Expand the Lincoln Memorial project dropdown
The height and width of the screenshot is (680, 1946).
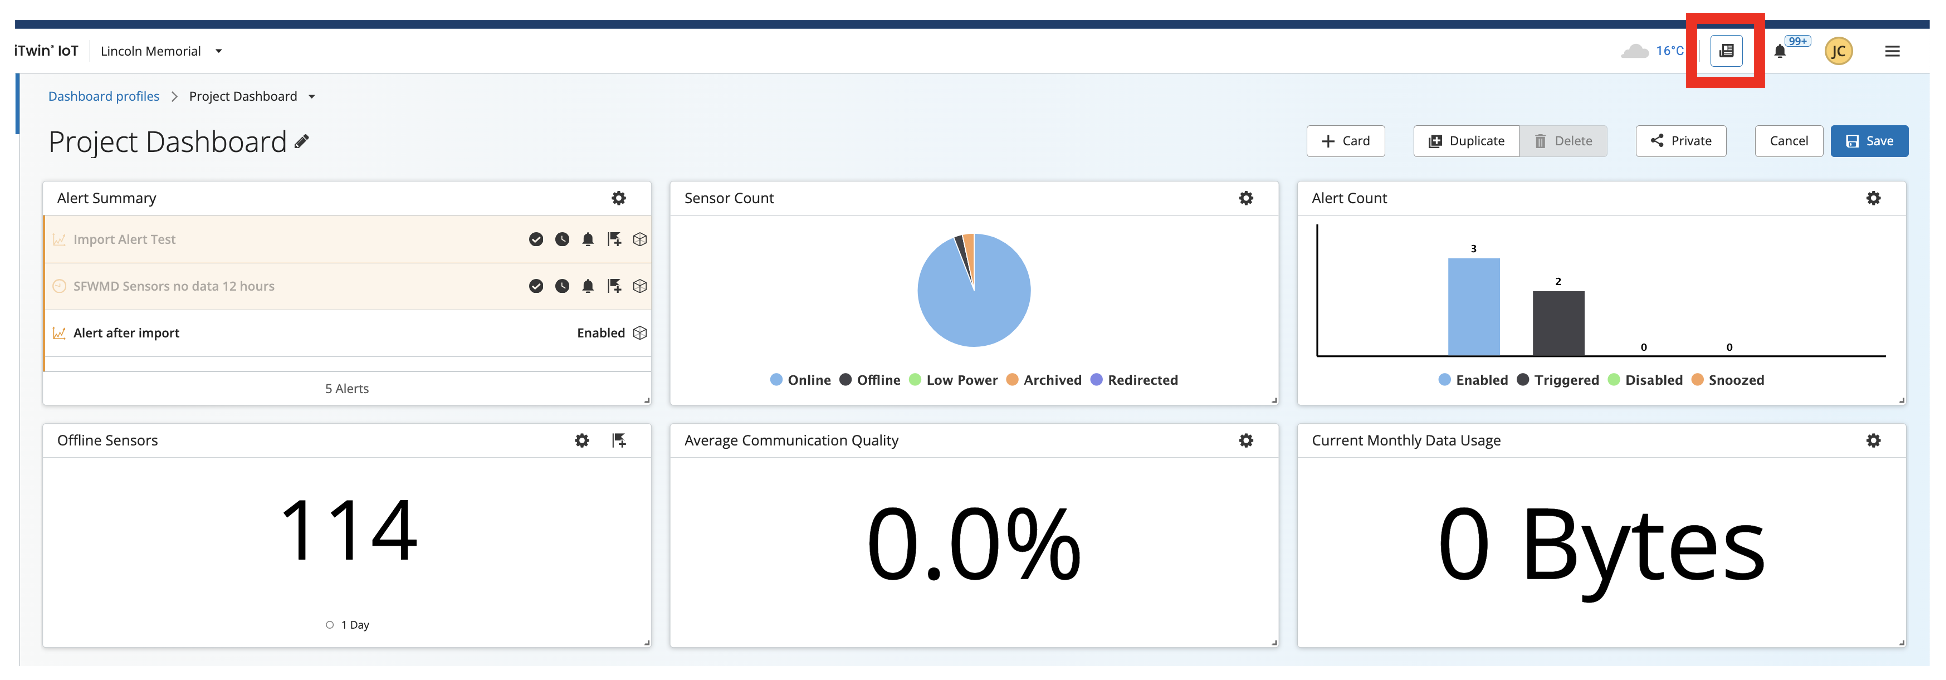[219, 51]
